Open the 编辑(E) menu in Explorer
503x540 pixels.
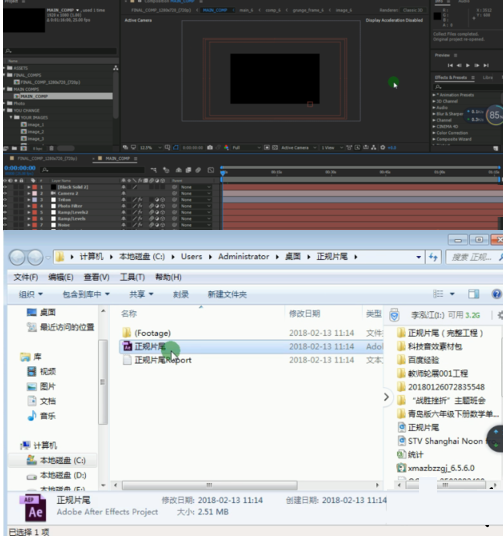[61, 277]
